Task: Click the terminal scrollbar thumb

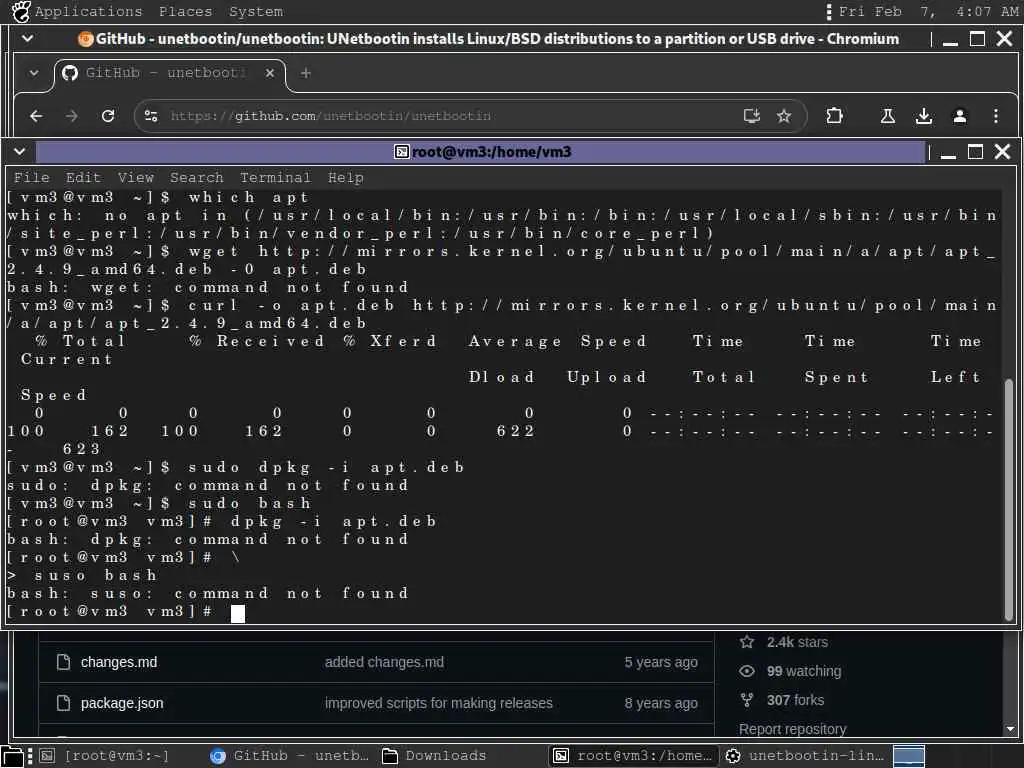Action: (x=1009, y=500)
